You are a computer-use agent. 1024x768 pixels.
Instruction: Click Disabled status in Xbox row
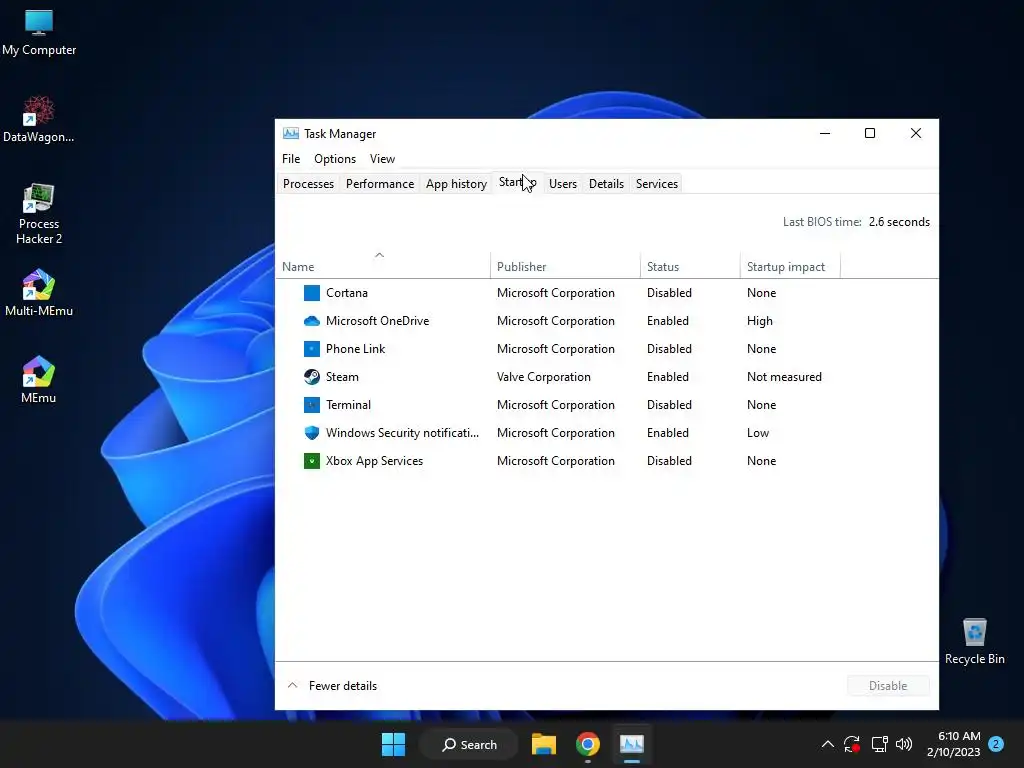tap(669, 461)
